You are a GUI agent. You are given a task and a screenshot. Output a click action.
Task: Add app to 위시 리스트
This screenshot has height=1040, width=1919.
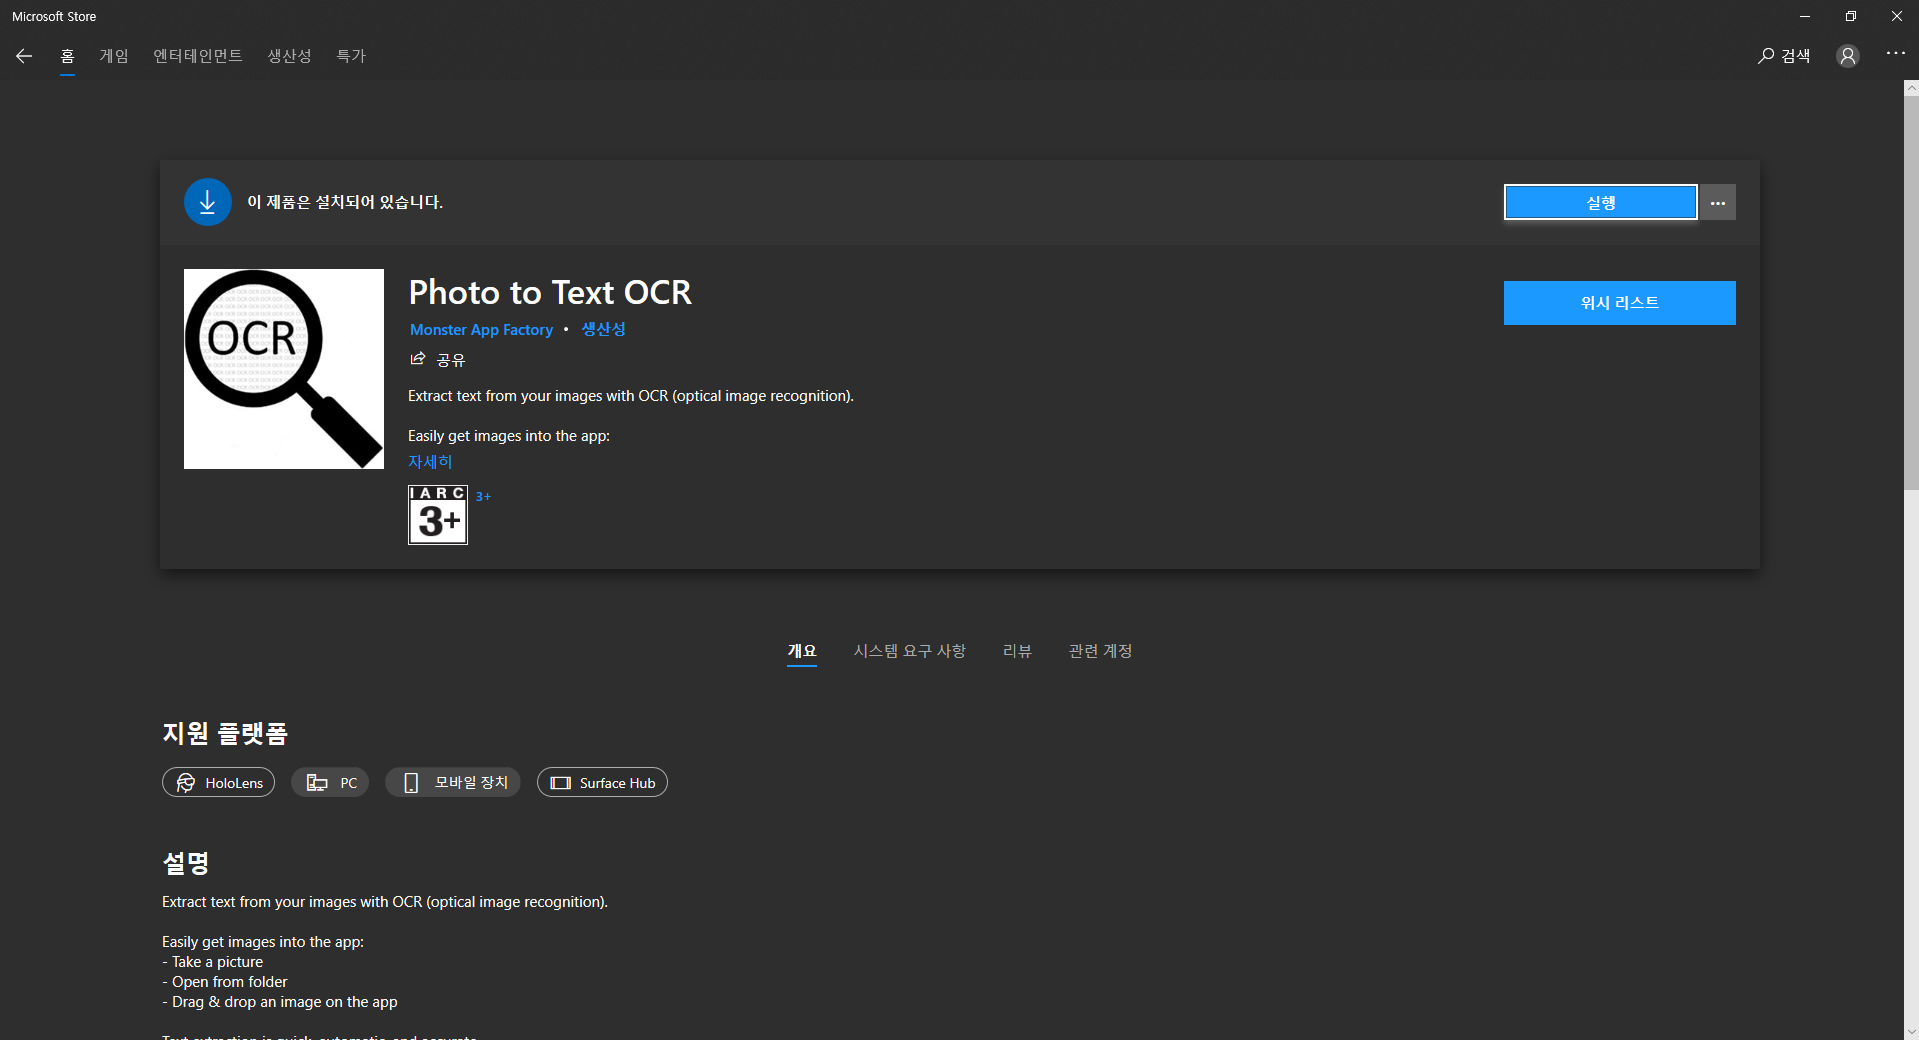[1619, 302]
